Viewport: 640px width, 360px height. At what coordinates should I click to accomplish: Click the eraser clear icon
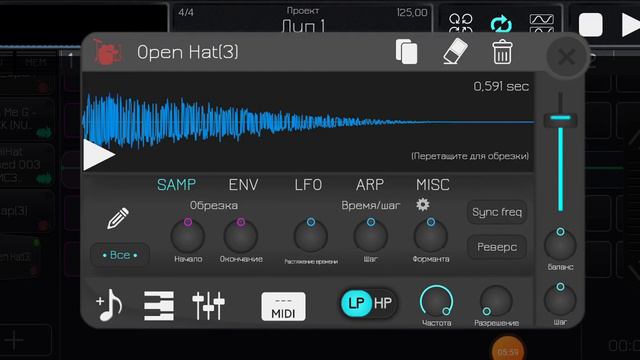pos(456,51)
